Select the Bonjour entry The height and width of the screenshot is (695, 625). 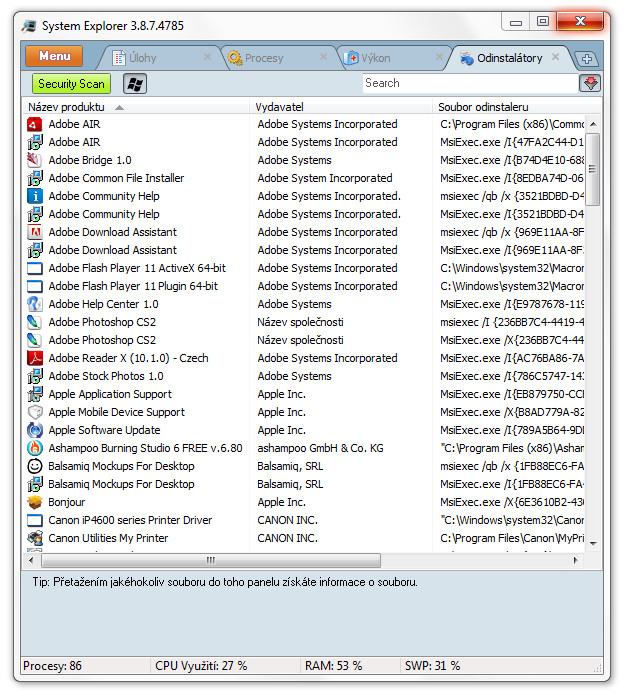coord(66,502)
